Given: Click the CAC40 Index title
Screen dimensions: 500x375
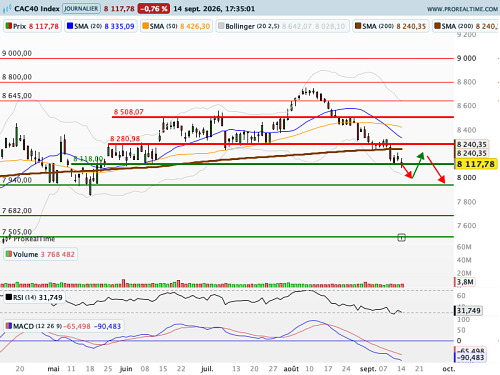Looking at the screenshot, I should 37,9.
